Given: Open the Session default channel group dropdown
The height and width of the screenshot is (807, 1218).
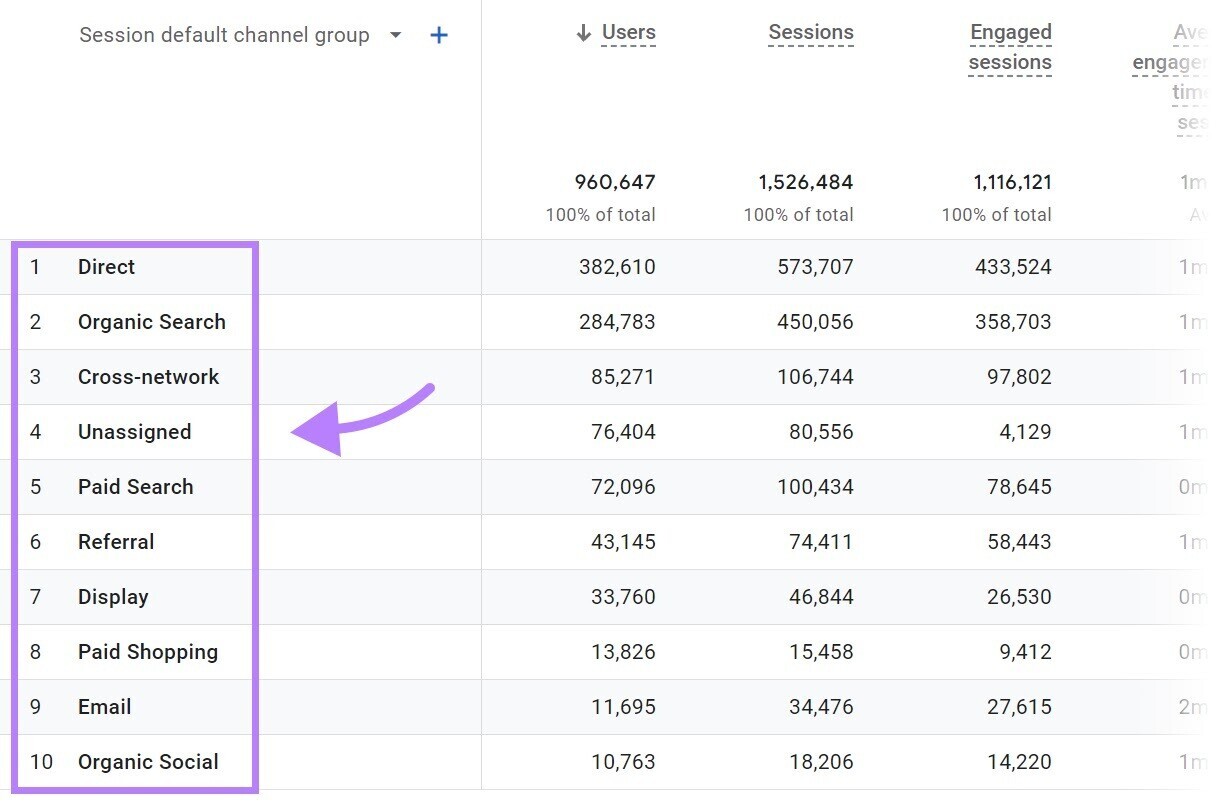Looking at the screenshot, I should tap(395, 34).
